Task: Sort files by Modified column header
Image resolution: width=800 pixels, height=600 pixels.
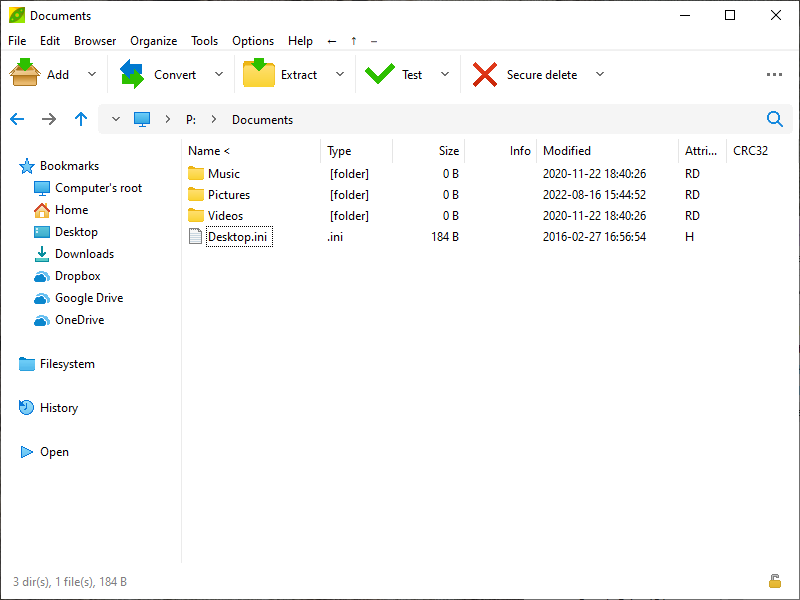Action: pos(567,151)
